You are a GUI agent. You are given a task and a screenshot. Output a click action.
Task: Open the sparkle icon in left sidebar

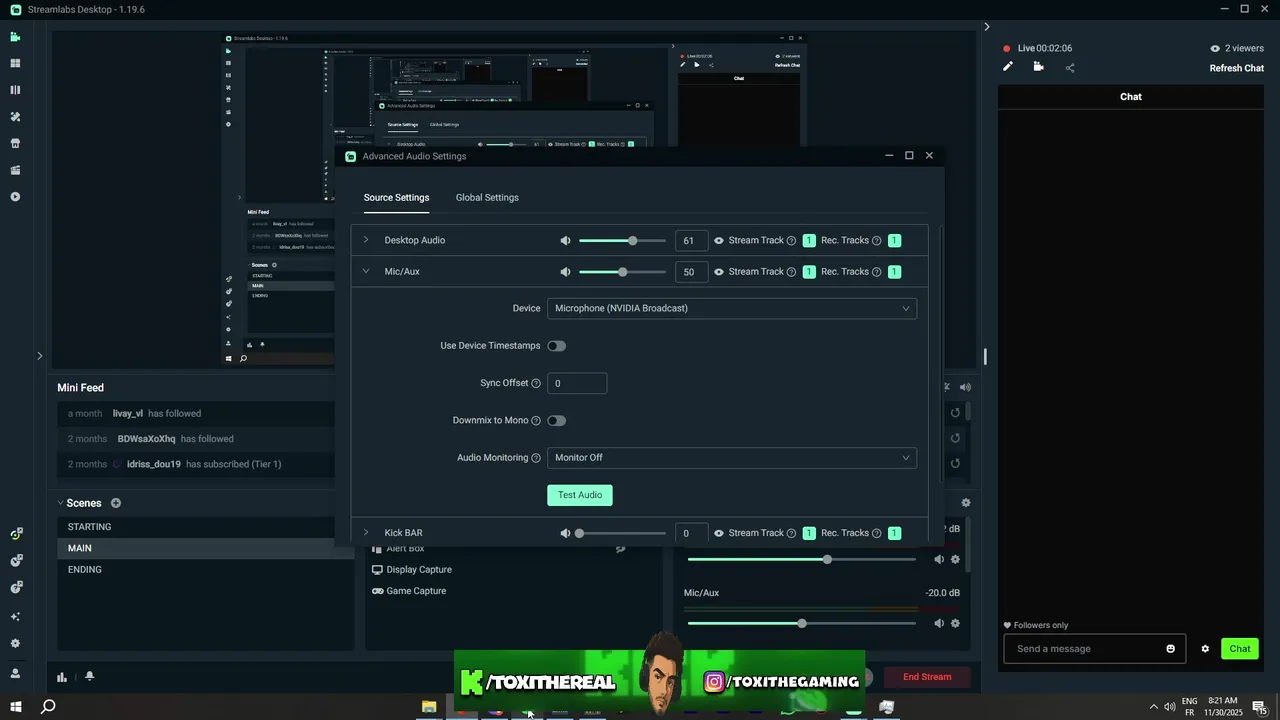pyautogui.click(x=15, y=616)
